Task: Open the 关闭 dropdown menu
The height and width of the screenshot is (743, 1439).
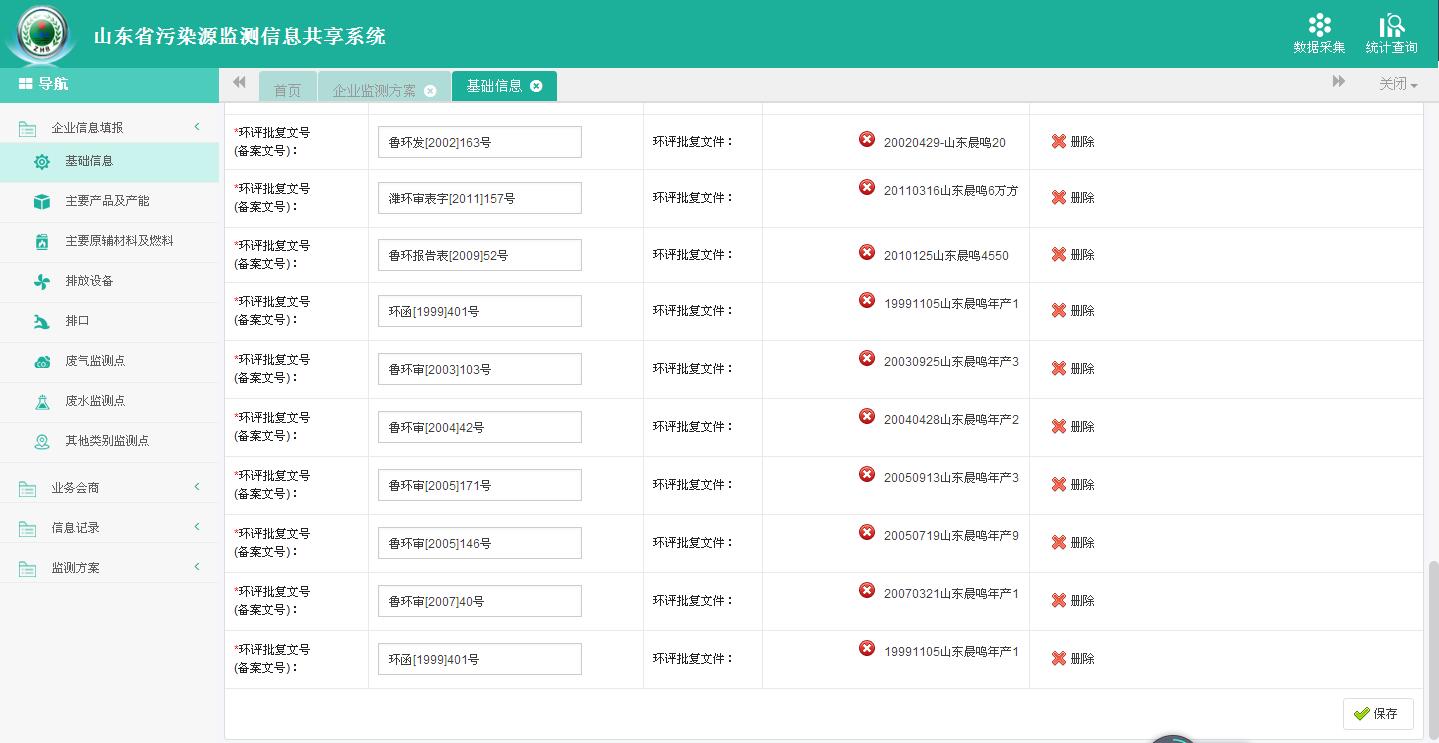Action: pos(1397,84)
